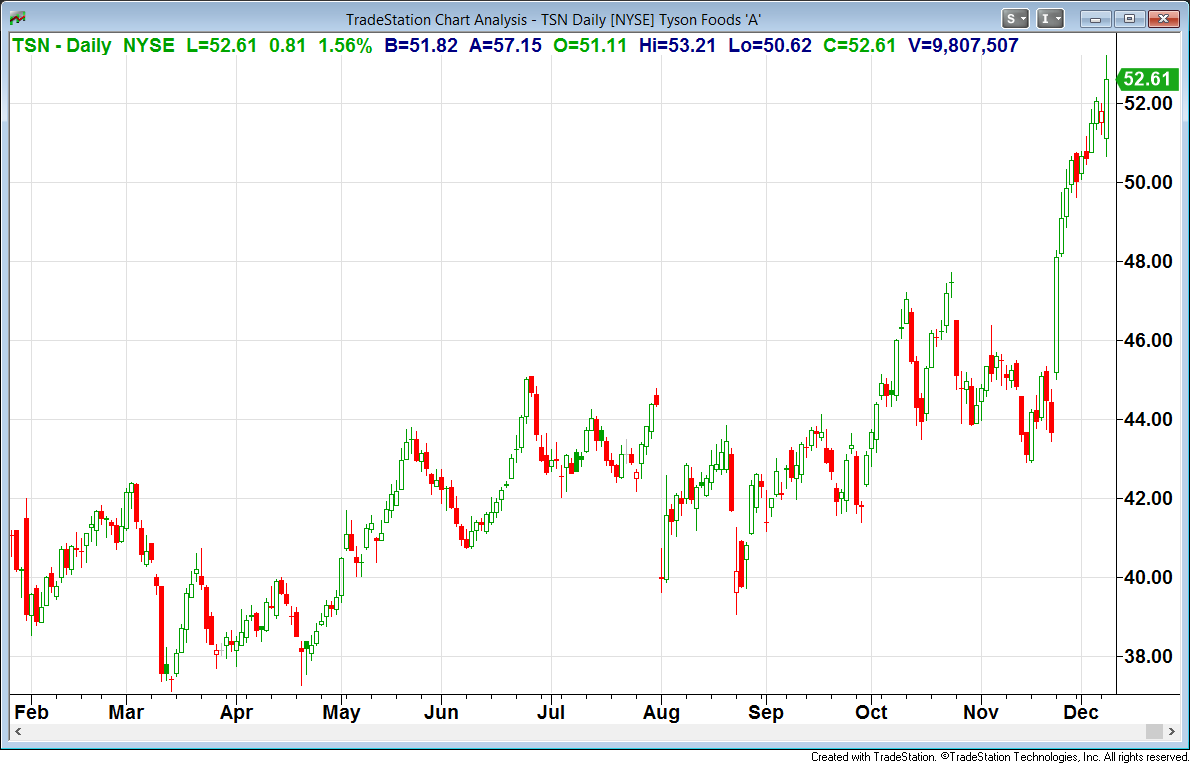Click the Dec date axis label

(1081, 713)
